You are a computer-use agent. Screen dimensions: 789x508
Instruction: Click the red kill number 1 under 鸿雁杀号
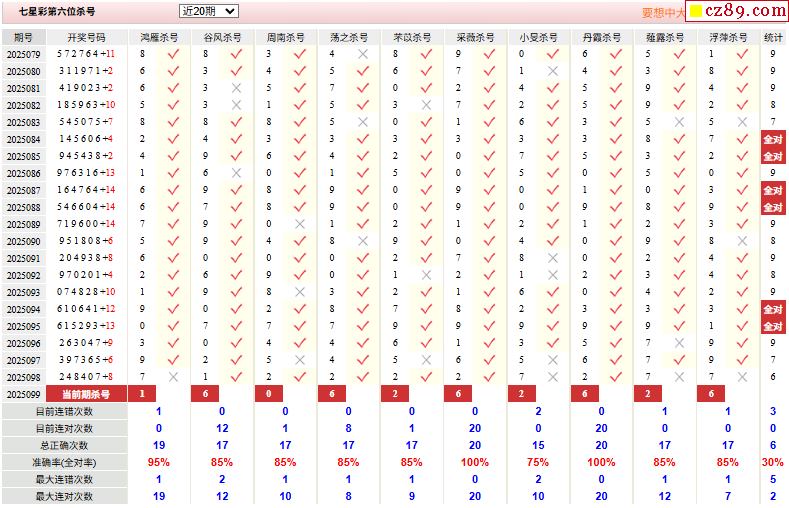142,394
